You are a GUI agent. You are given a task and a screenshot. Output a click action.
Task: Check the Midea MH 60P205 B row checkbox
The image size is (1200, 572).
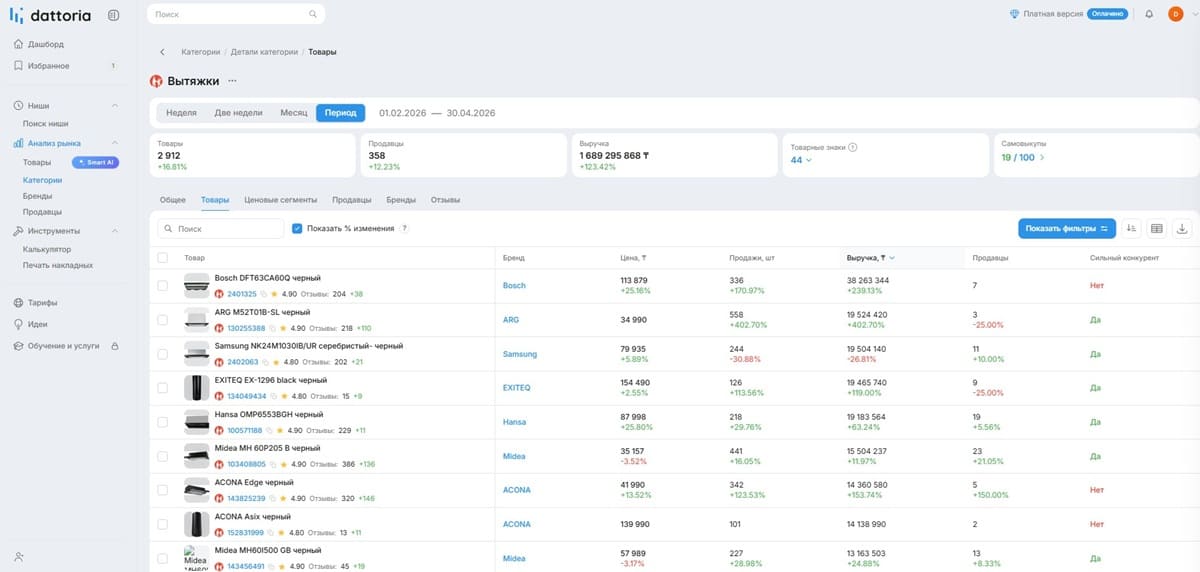(163, 456)
